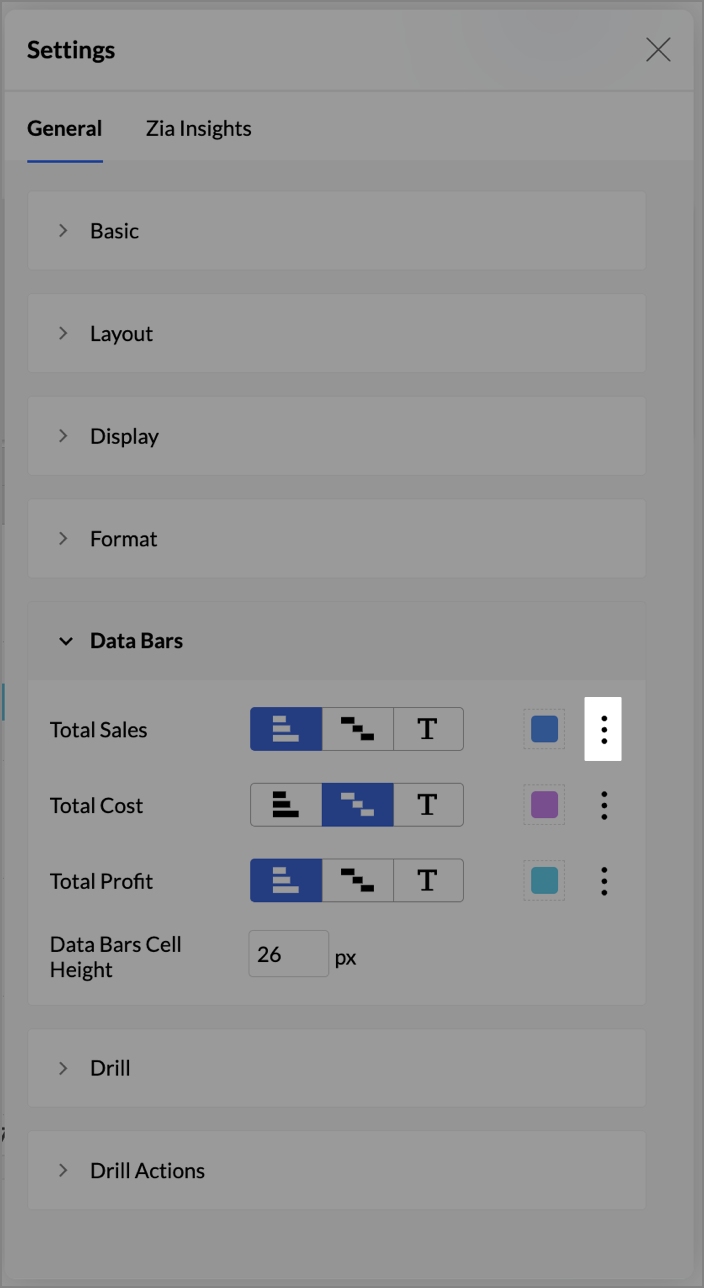Expand the Basic section
The width and height of the screenshot is (704, 1288).
pyautogui.click(x=114, y=231)
